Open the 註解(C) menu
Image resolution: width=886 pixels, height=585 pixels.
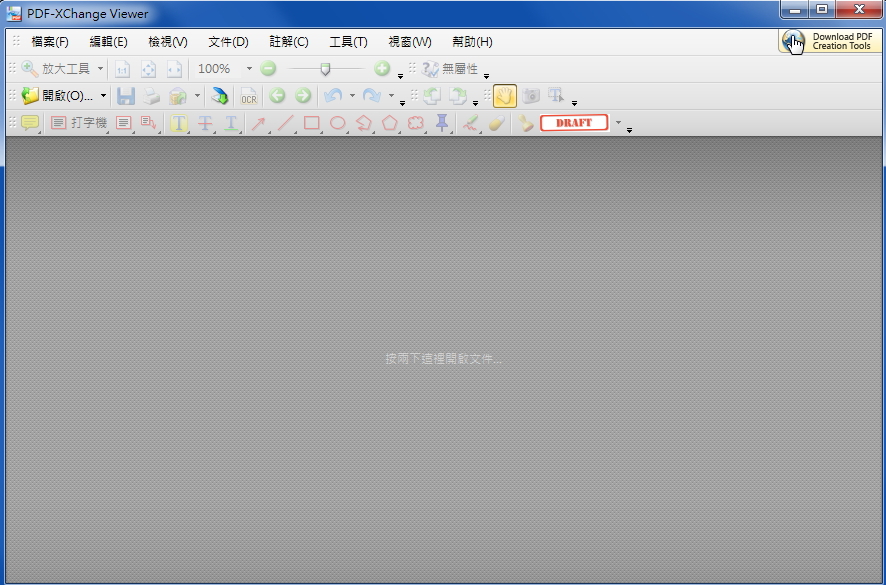point(289,42)
